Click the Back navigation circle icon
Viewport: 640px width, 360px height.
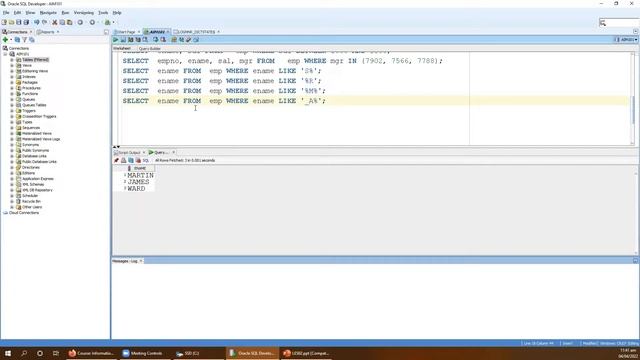pyautogui.click(x=80, y=22)
